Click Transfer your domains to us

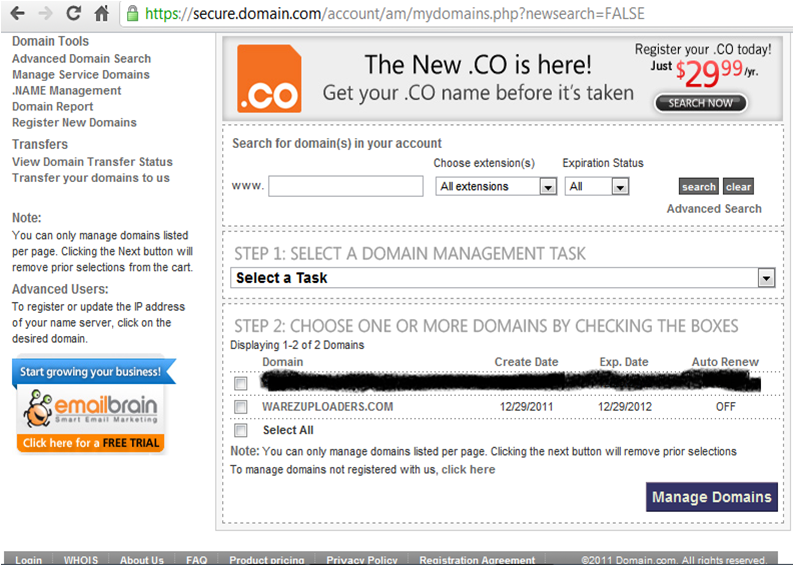(91, 178)
